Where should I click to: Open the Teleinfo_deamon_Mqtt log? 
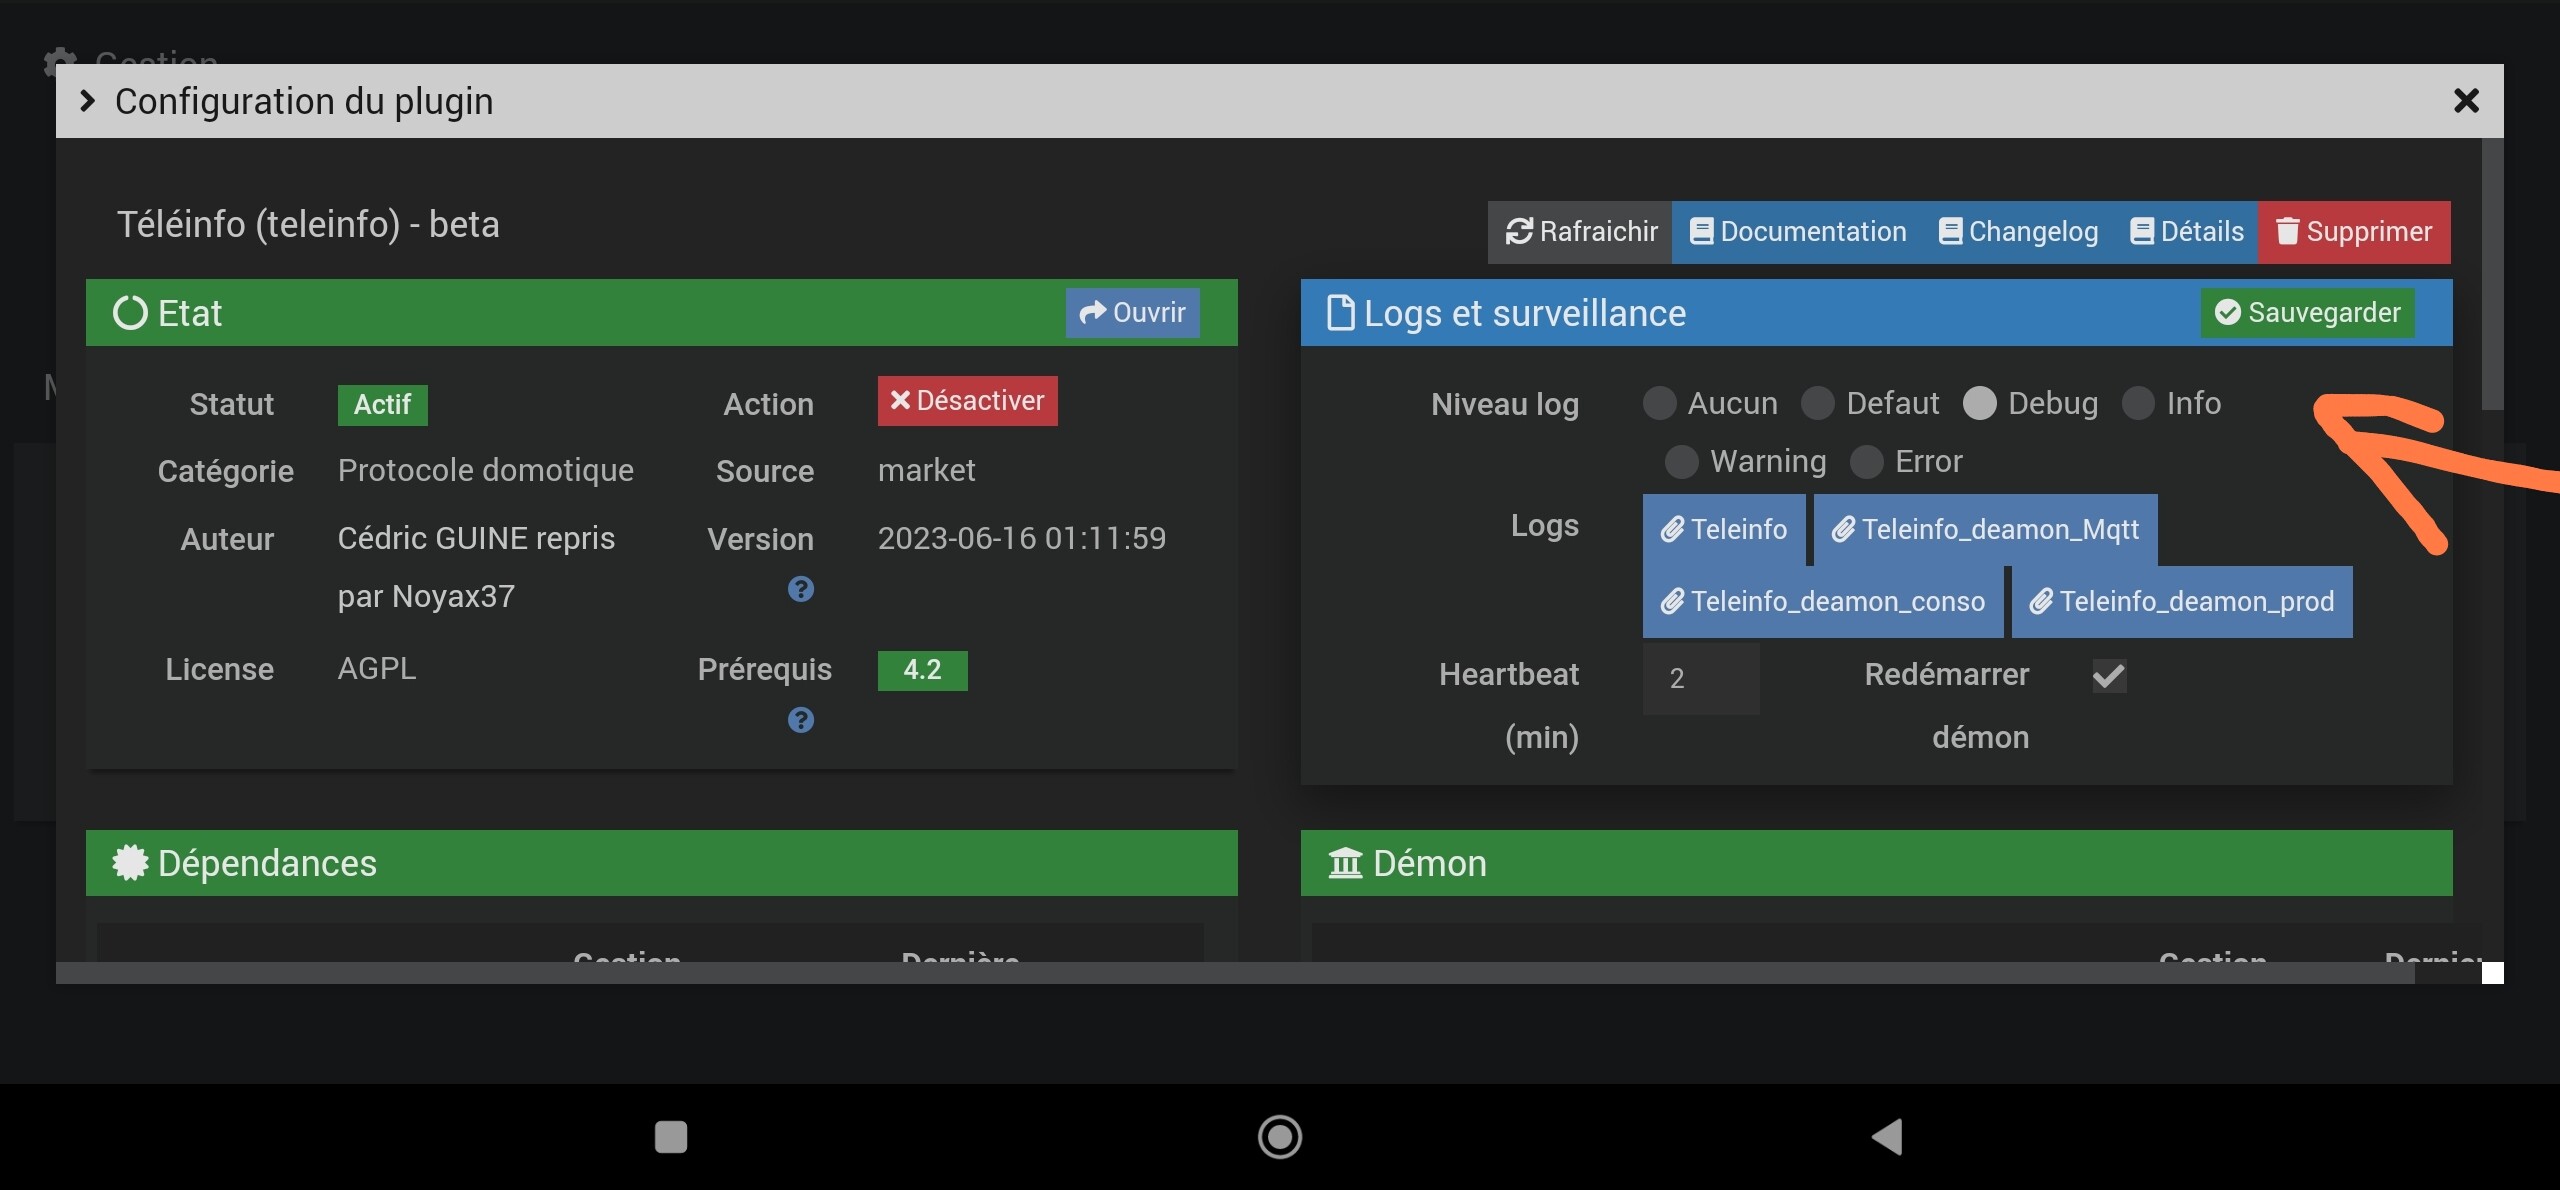(x=1985, y=529)
